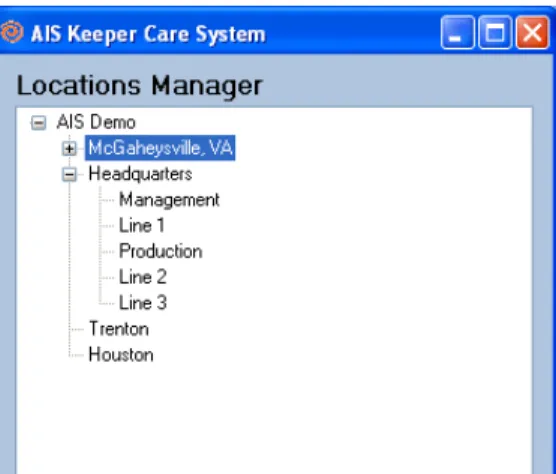Expand the McGaheysville, VA node
Image resolution: width=556 pixels, height=474 pixels.
click(69, 149)
